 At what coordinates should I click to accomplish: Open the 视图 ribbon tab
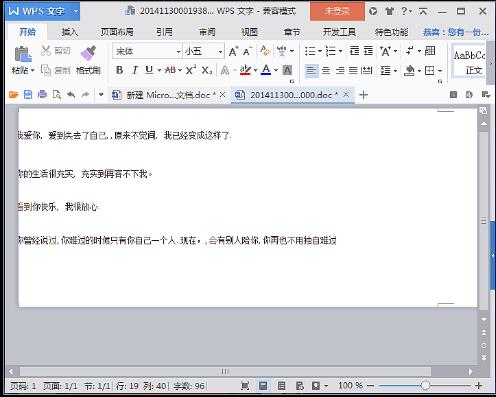[250, 32]
